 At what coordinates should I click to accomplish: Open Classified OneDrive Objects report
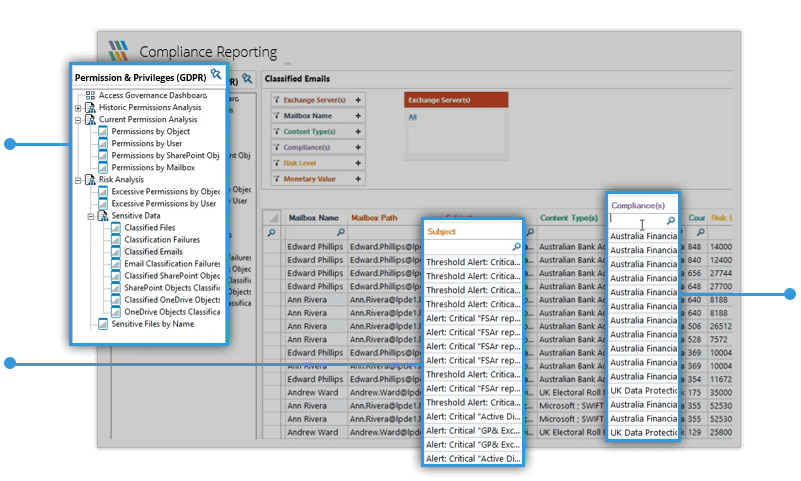(172, 300)
